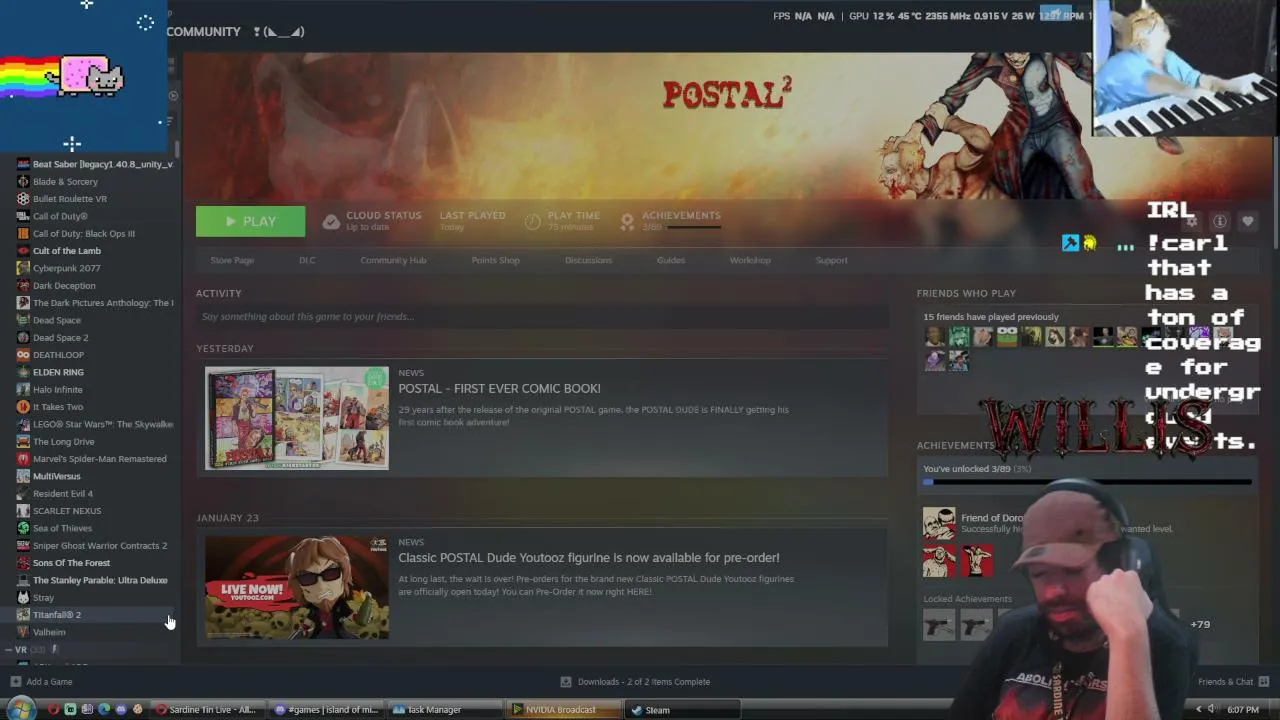Screen dimensions: 1280x720
Task: Click the Cult of the Lamb icon
Action: point(23,251)
